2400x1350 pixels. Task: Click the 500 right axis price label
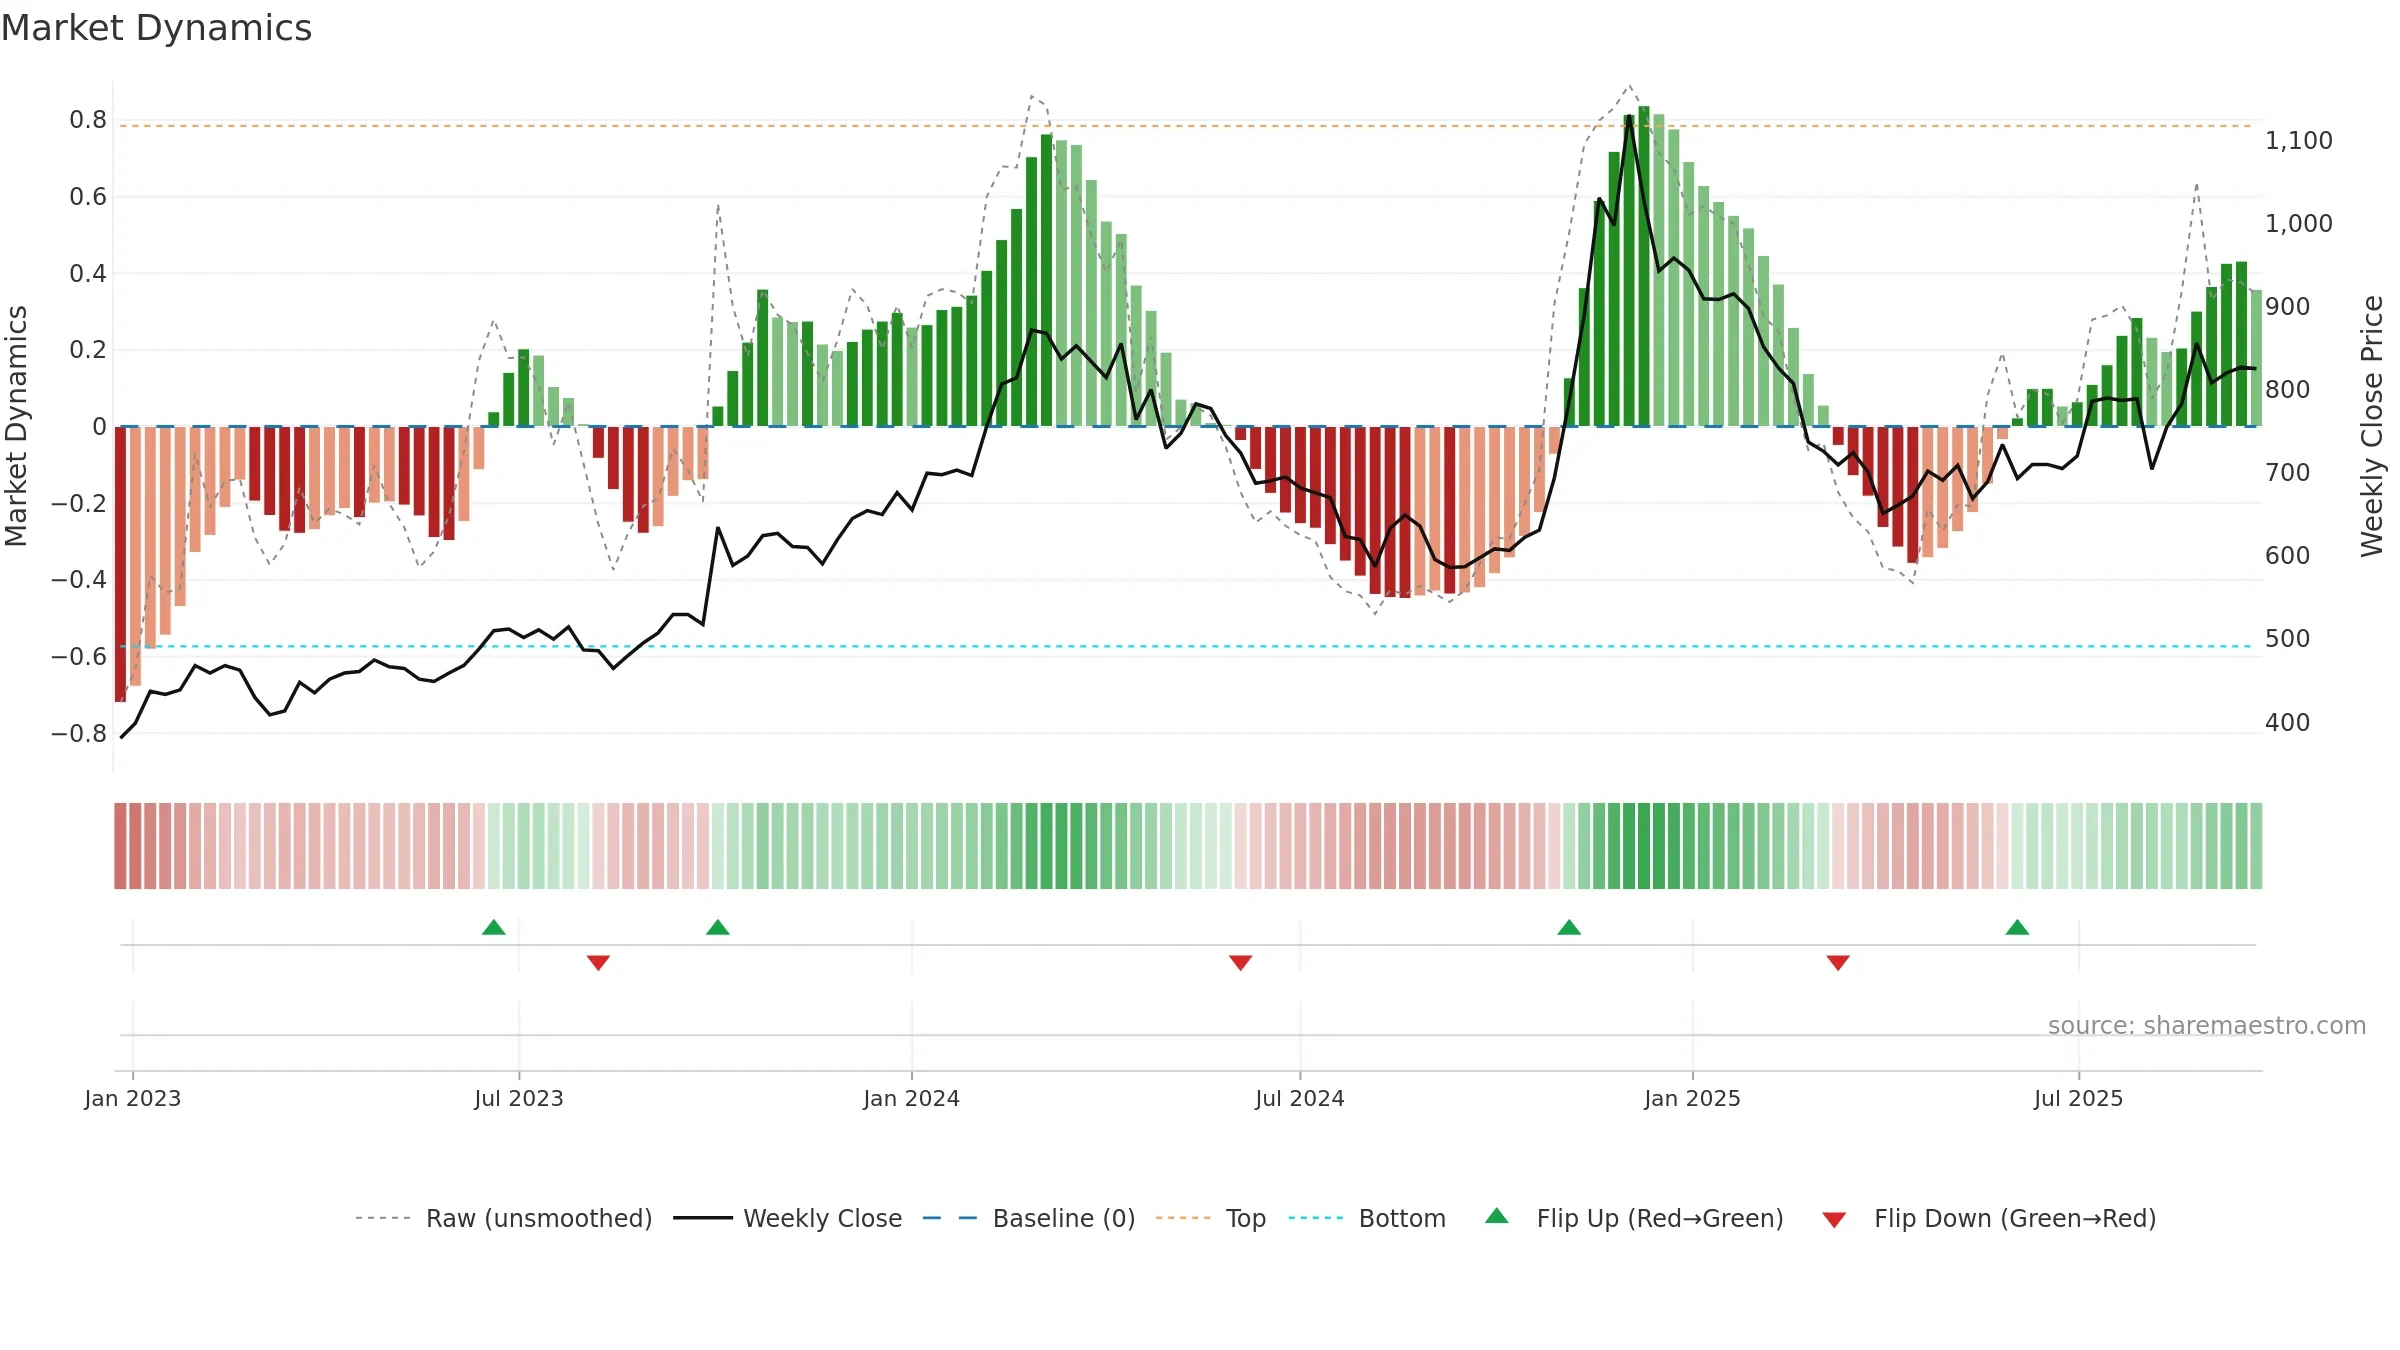tap(2288, 638)
